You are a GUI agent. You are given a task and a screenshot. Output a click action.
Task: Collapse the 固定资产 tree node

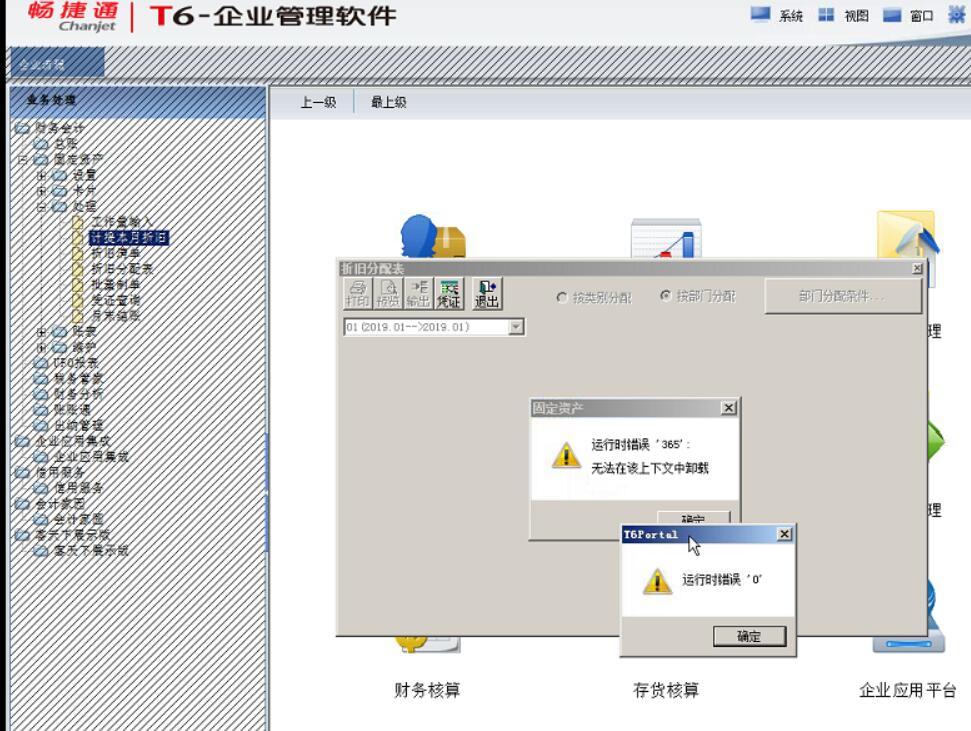click(23, 159)
